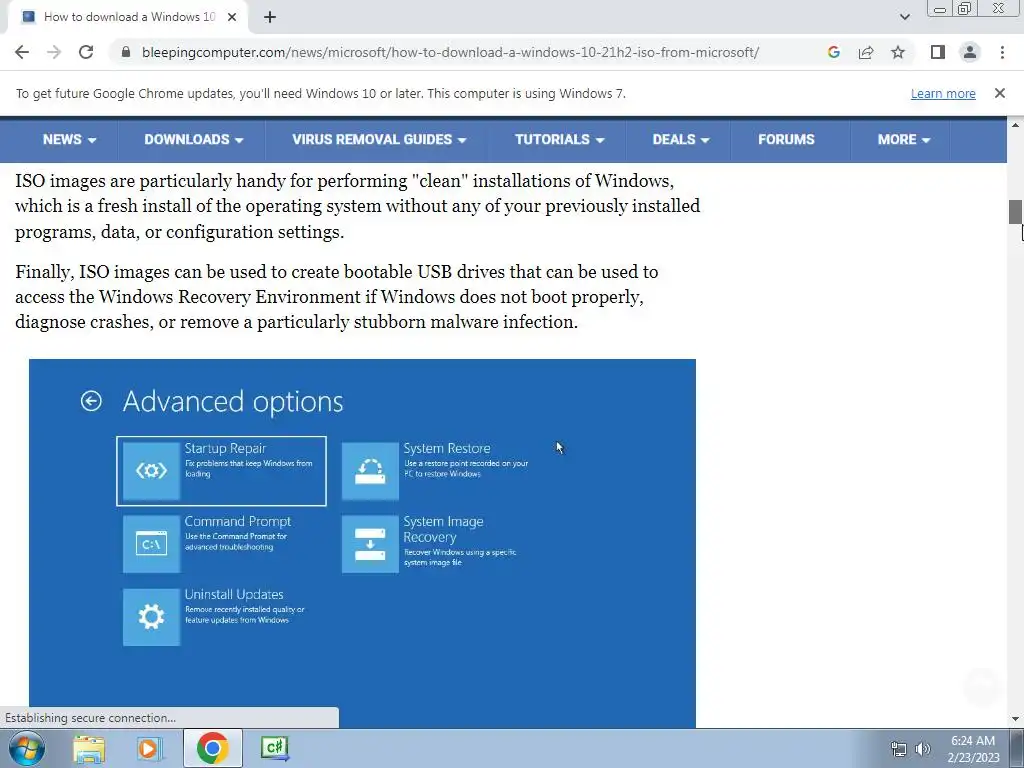Image resolution: width=1024 pixels, height=768 pixels.
Task: Bookmark this page with the star
Action: pos(898,52)
